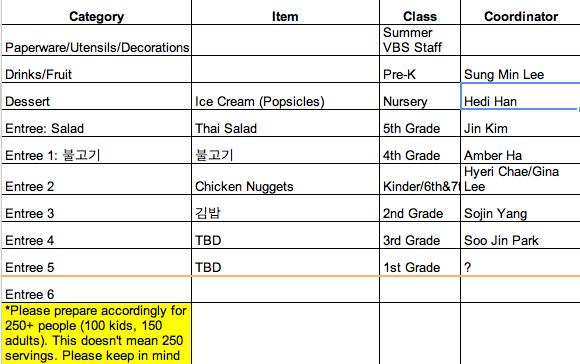Click the 김밥 item cell
Image resolution: width=580 pixels, height=364 pixels.
point(285,208)
